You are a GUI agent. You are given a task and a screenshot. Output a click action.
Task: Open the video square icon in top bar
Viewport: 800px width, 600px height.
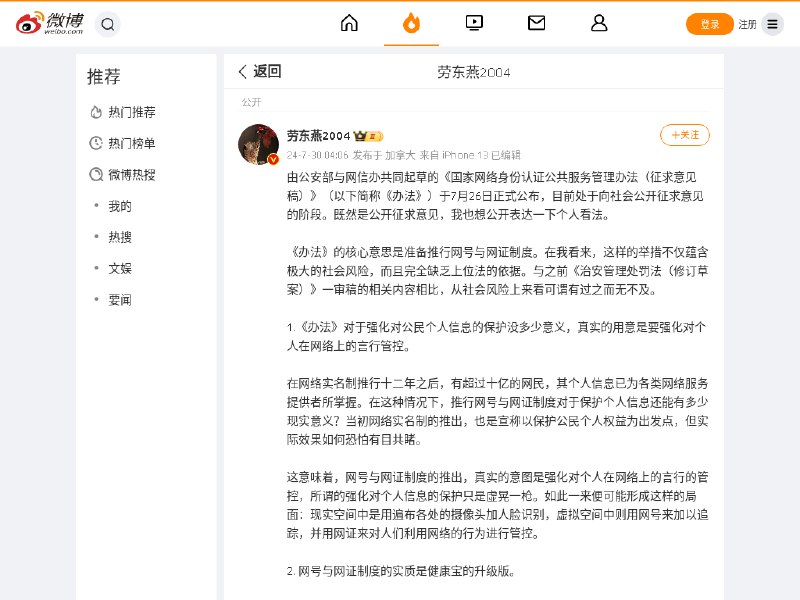[x=473, y=24]
